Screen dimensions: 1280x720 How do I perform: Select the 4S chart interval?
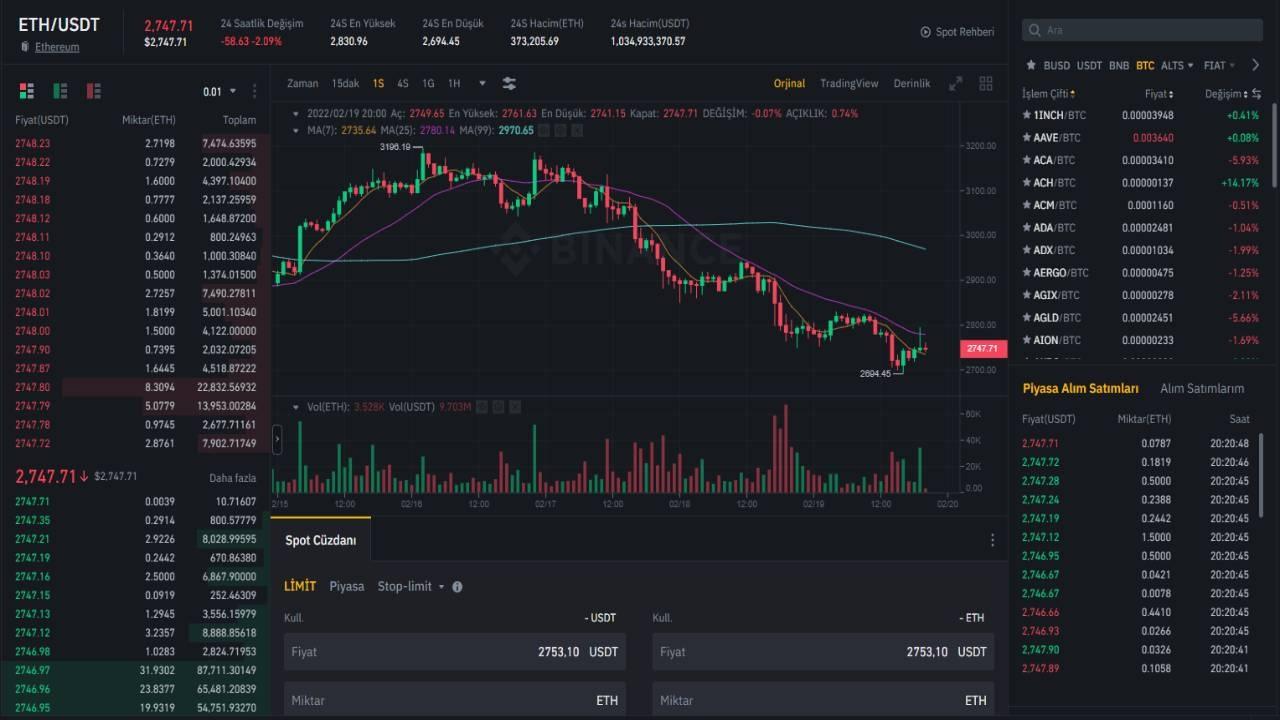click(x=402, y=83)
